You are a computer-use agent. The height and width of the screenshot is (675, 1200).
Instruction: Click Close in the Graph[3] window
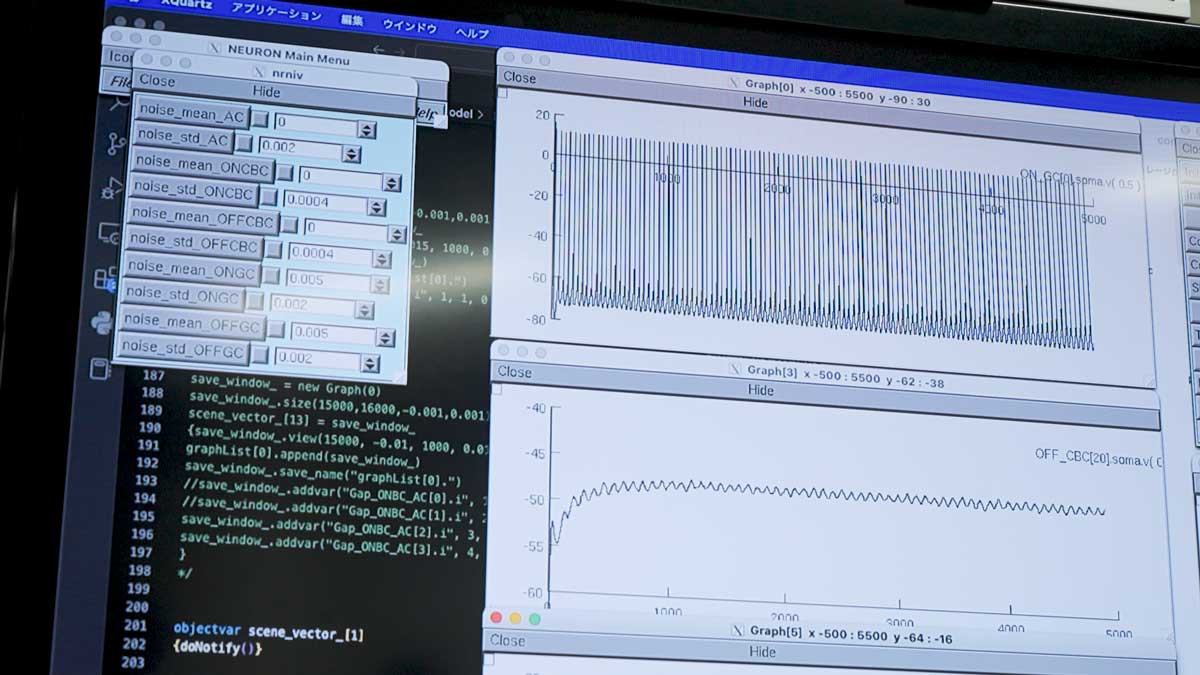pos(515,372)
